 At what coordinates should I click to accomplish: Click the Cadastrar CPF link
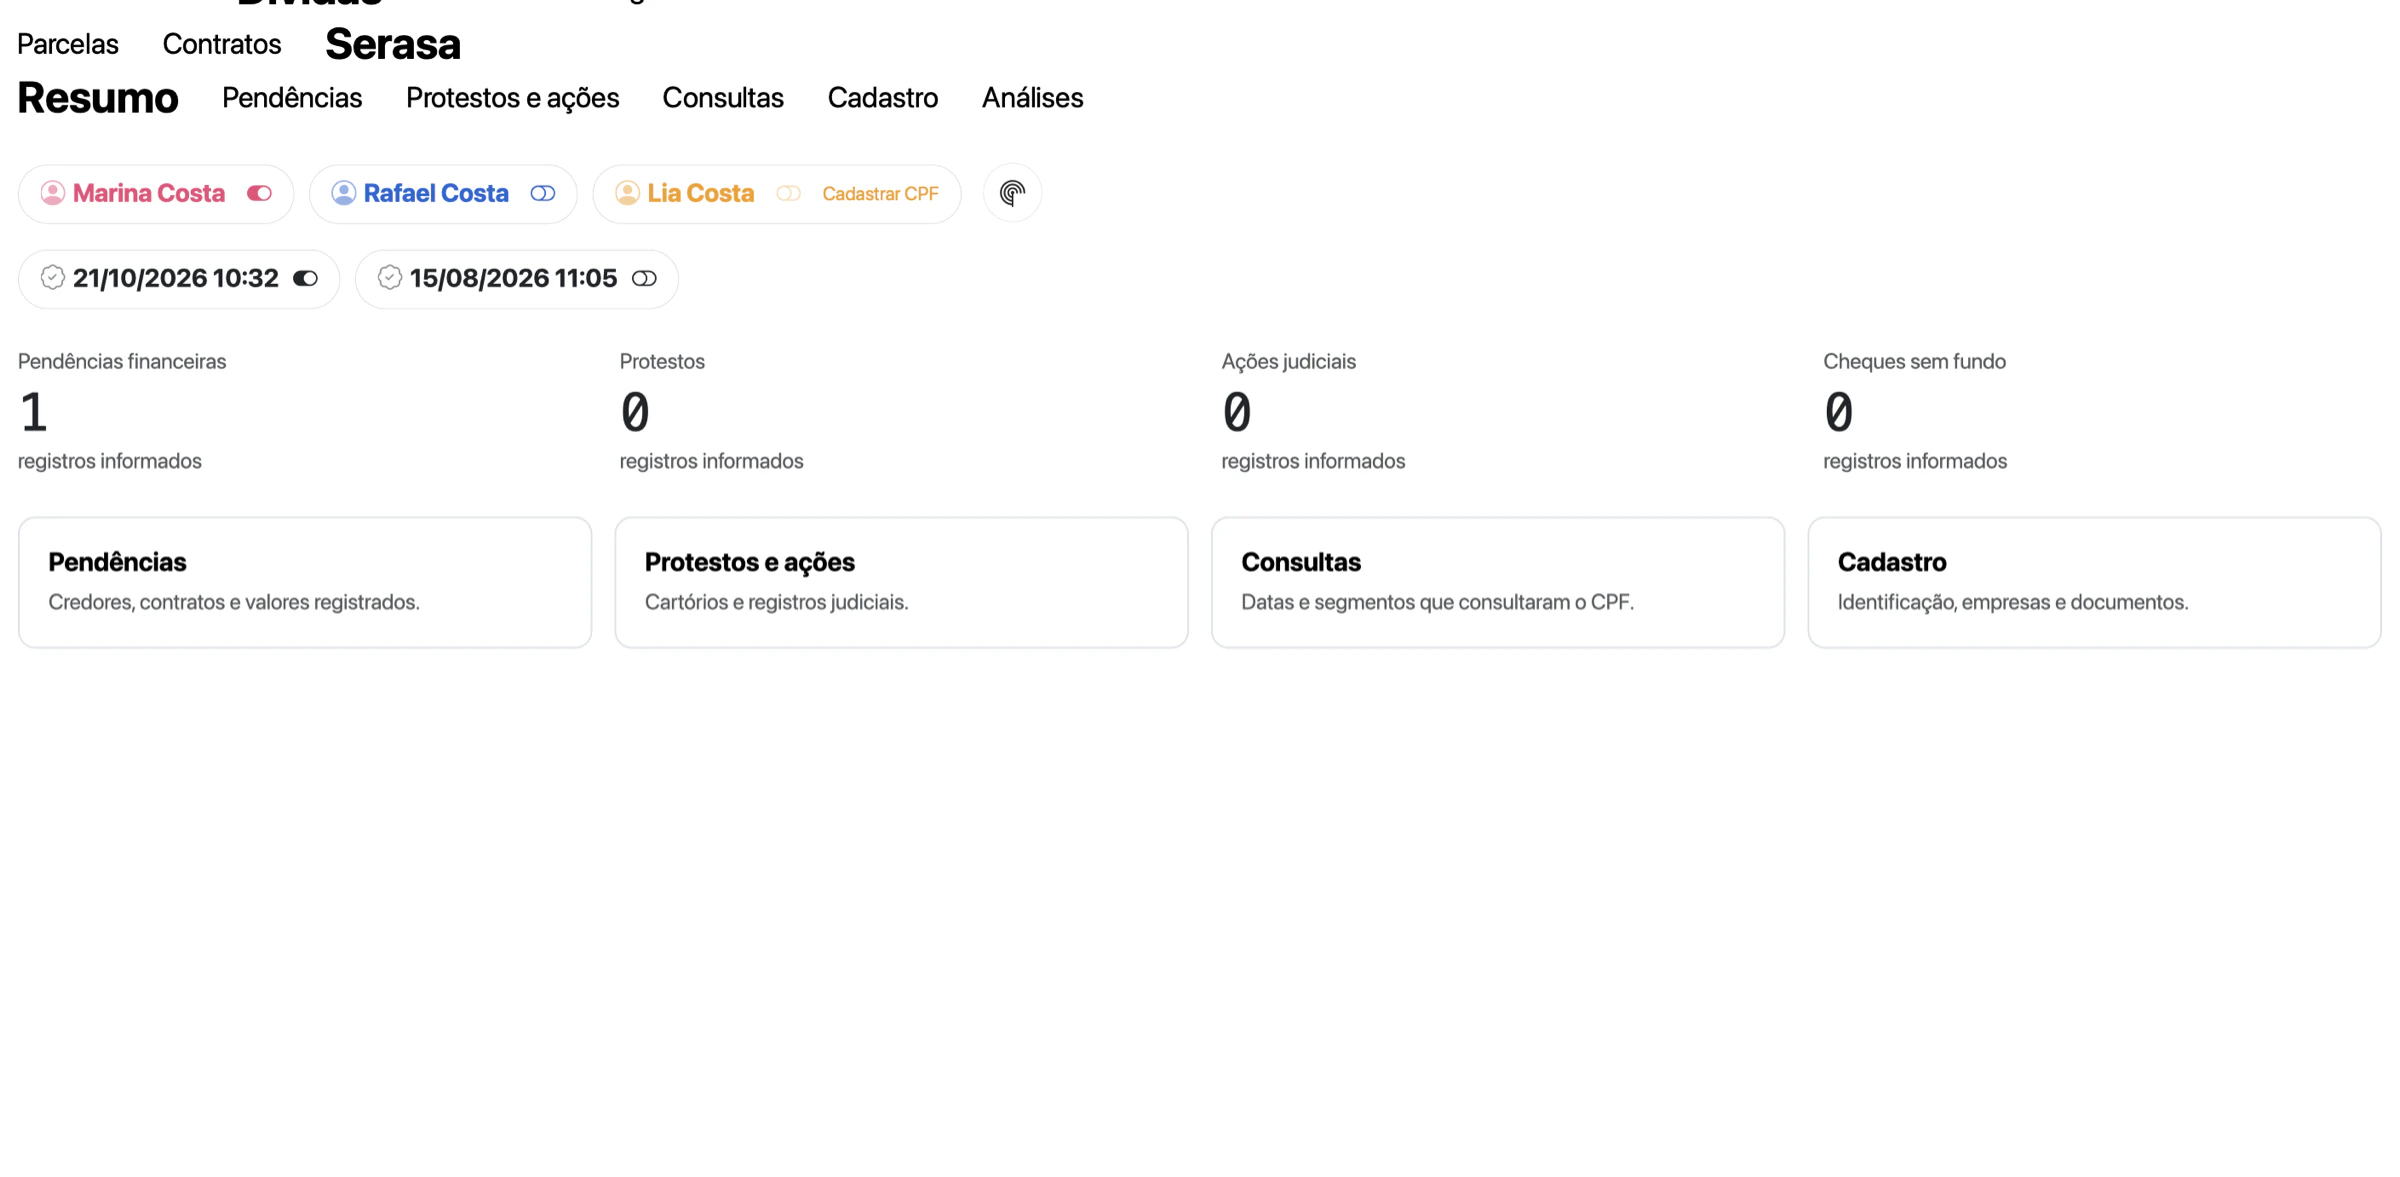(x=880, y=194)
